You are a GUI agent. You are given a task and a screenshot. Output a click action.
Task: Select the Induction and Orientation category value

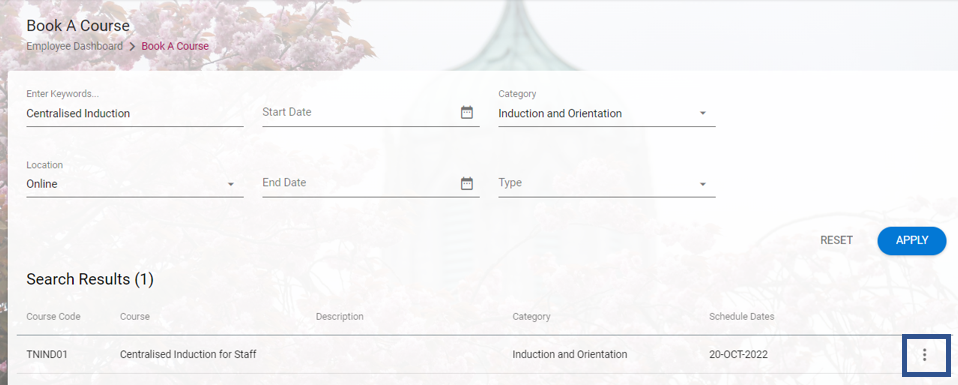(x=560, y=113)
